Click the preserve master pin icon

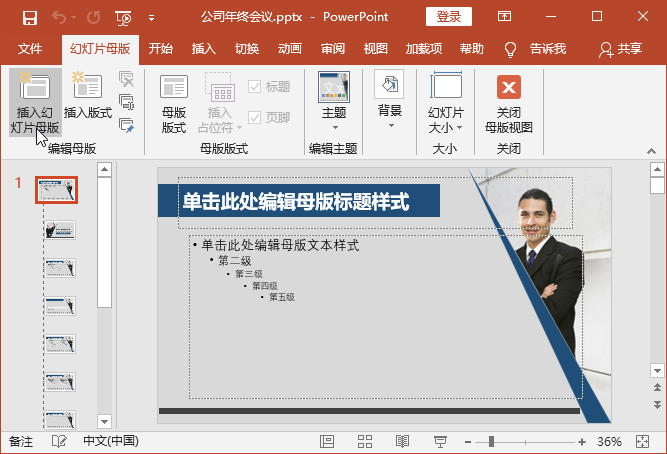click(126, 125)
